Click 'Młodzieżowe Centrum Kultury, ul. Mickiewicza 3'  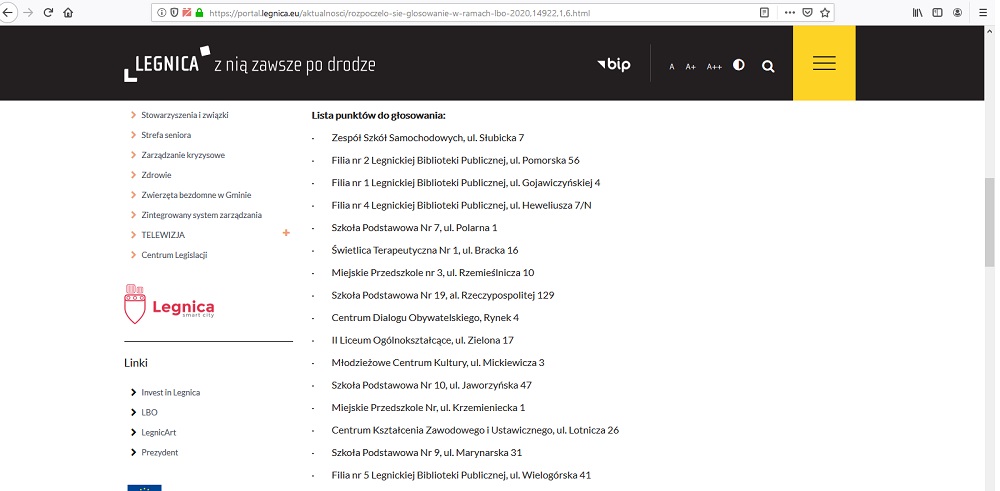pos(438,363)
